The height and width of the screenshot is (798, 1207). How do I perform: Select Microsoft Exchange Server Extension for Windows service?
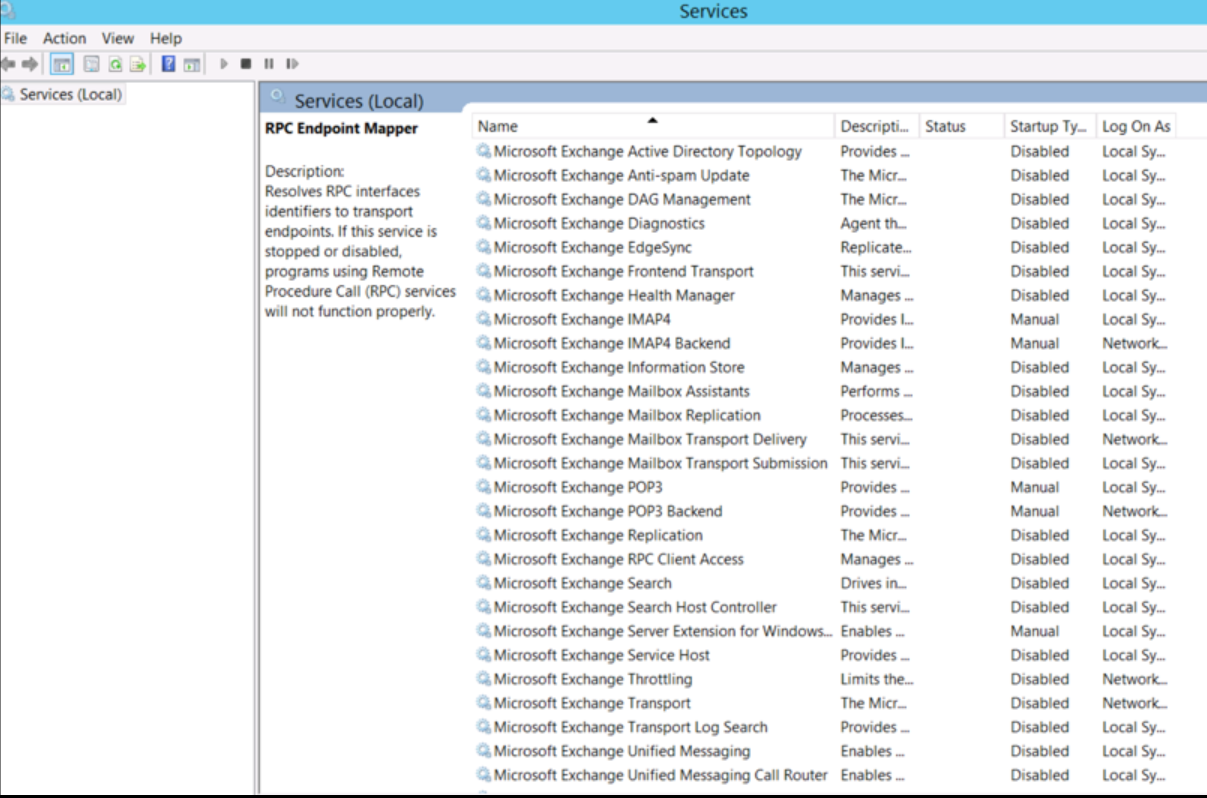[663, 632]
